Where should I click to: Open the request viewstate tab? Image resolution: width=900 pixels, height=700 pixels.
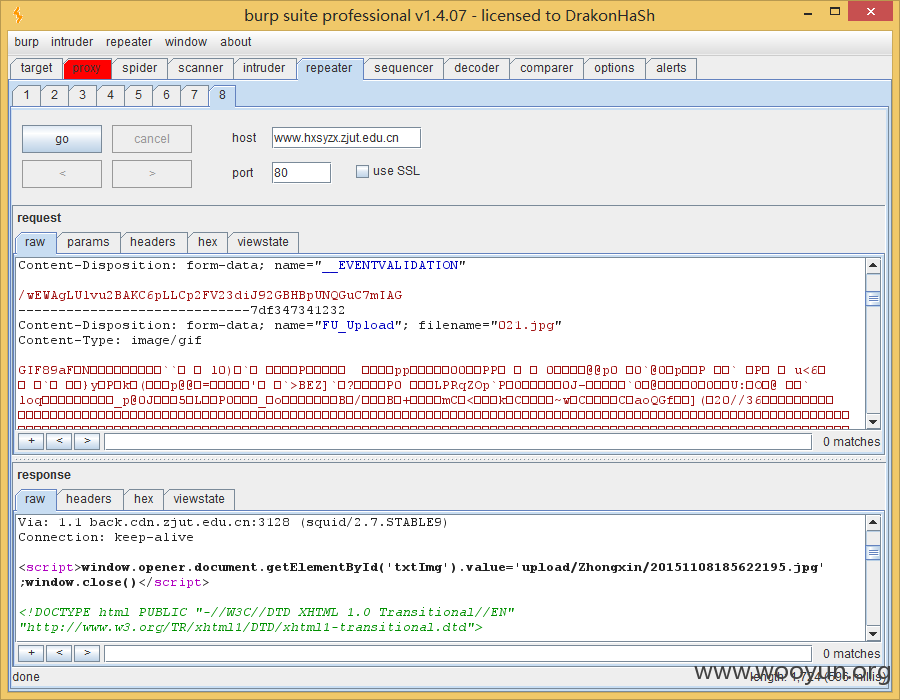click(x=263, y=242)
